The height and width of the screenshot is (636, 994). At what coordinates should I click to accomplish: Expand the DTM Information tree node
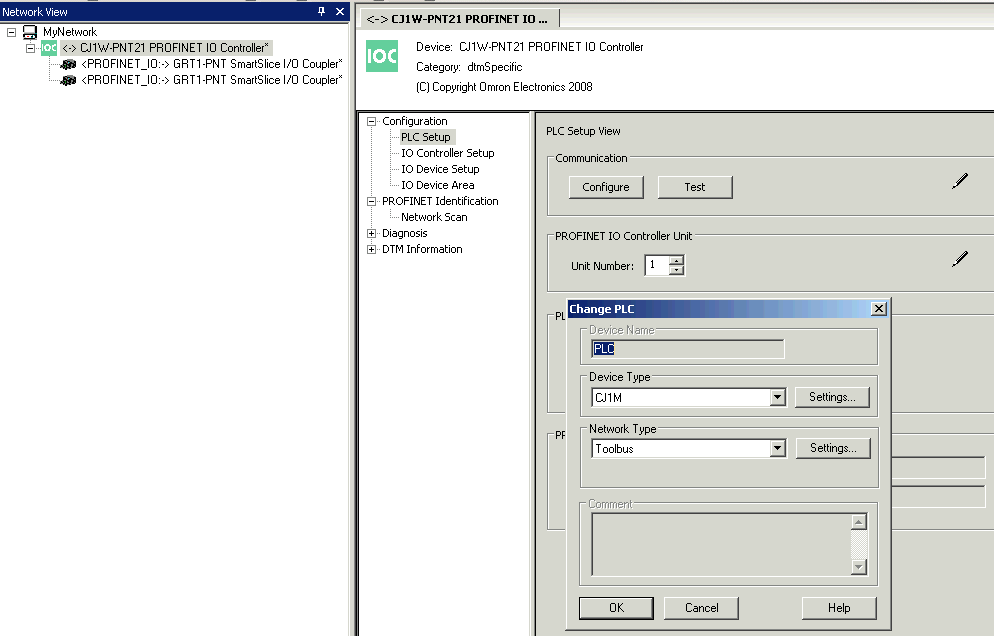tap(371, 249)
